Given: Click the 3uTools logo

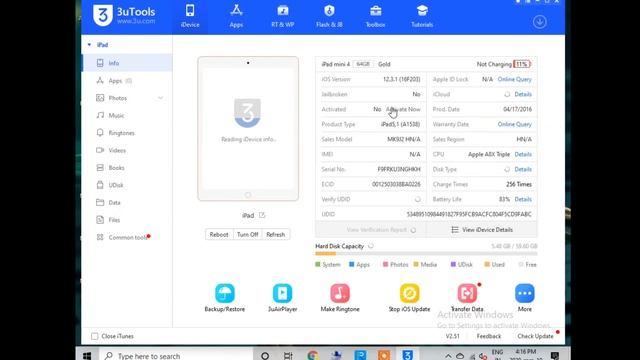Looking at the screenshot, I should click(124, 16).
